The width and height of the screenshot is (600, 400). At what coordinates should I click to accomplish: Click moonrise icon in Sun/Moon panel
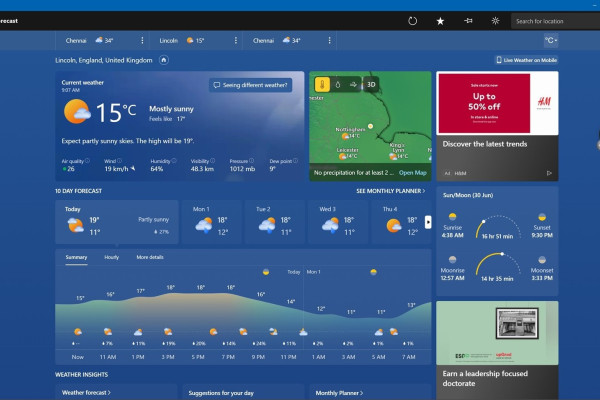point(452,260)
